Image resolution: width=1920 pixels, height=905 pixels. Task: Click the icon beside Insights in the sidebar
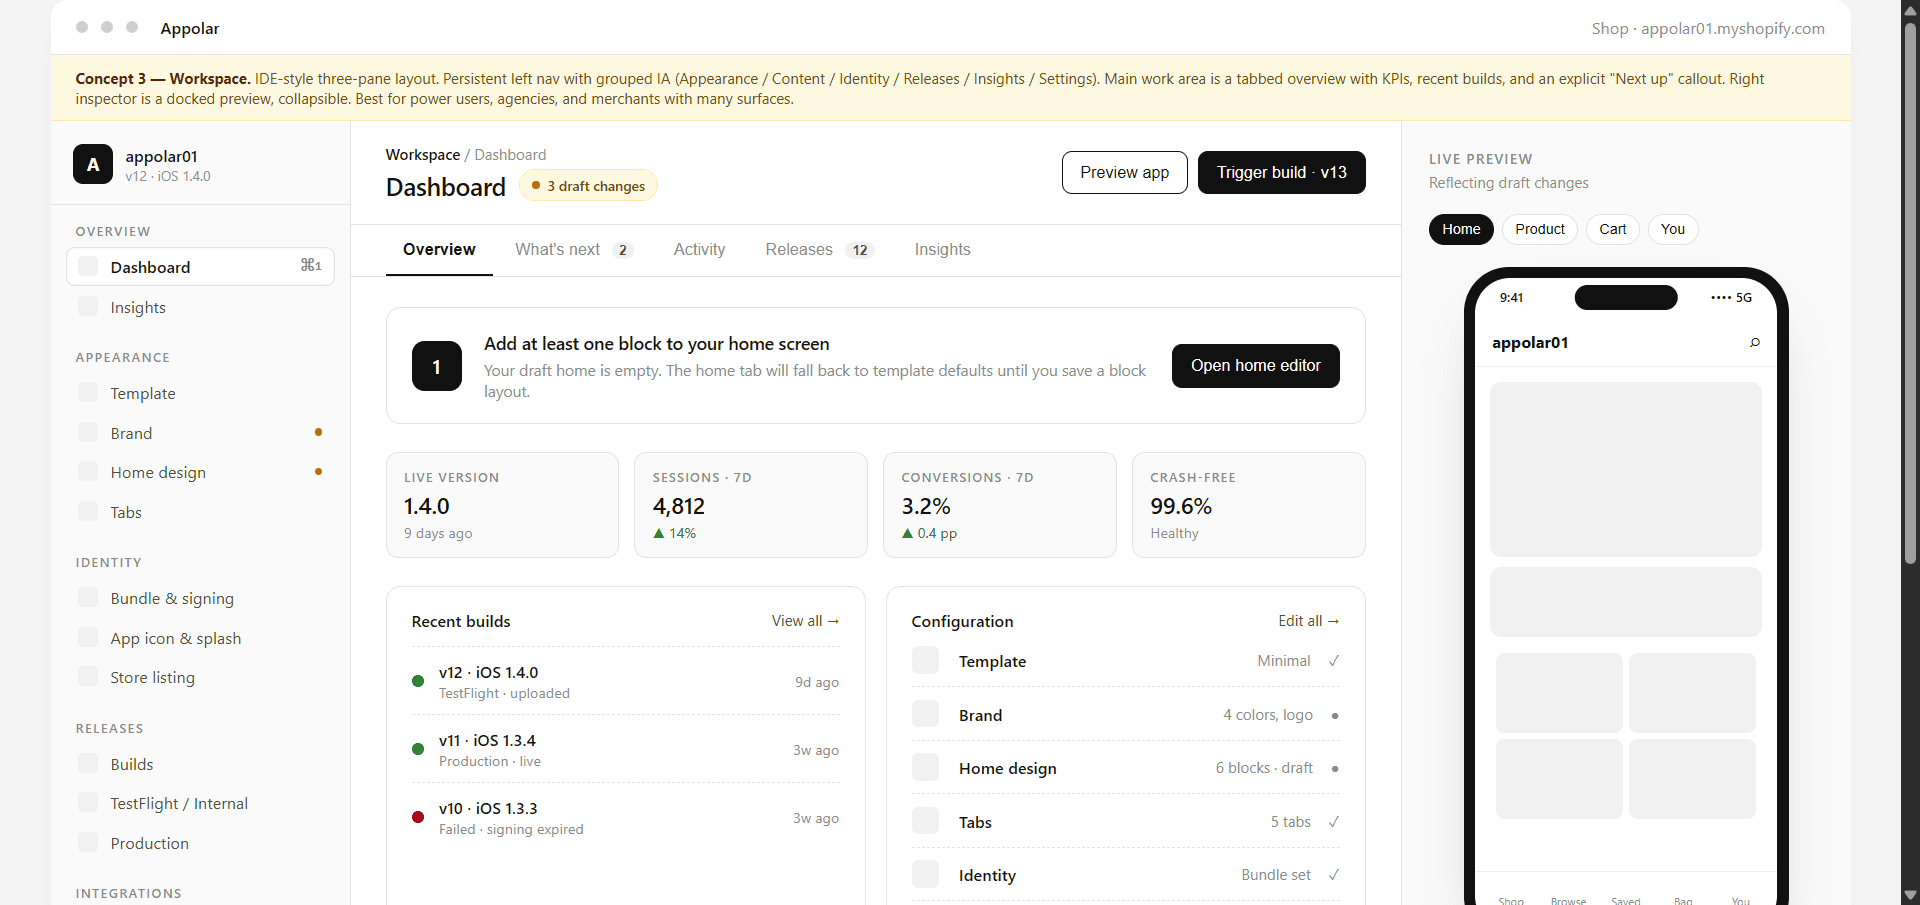[88, 306]
